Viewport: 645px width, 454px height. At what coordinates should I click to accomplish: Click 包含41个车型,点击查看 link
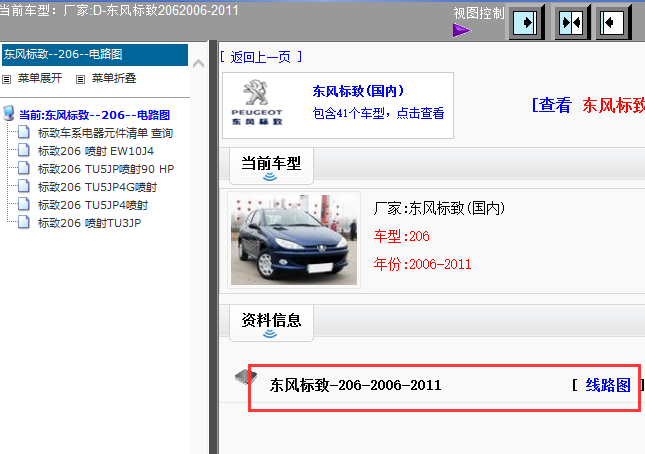[378, 113]
